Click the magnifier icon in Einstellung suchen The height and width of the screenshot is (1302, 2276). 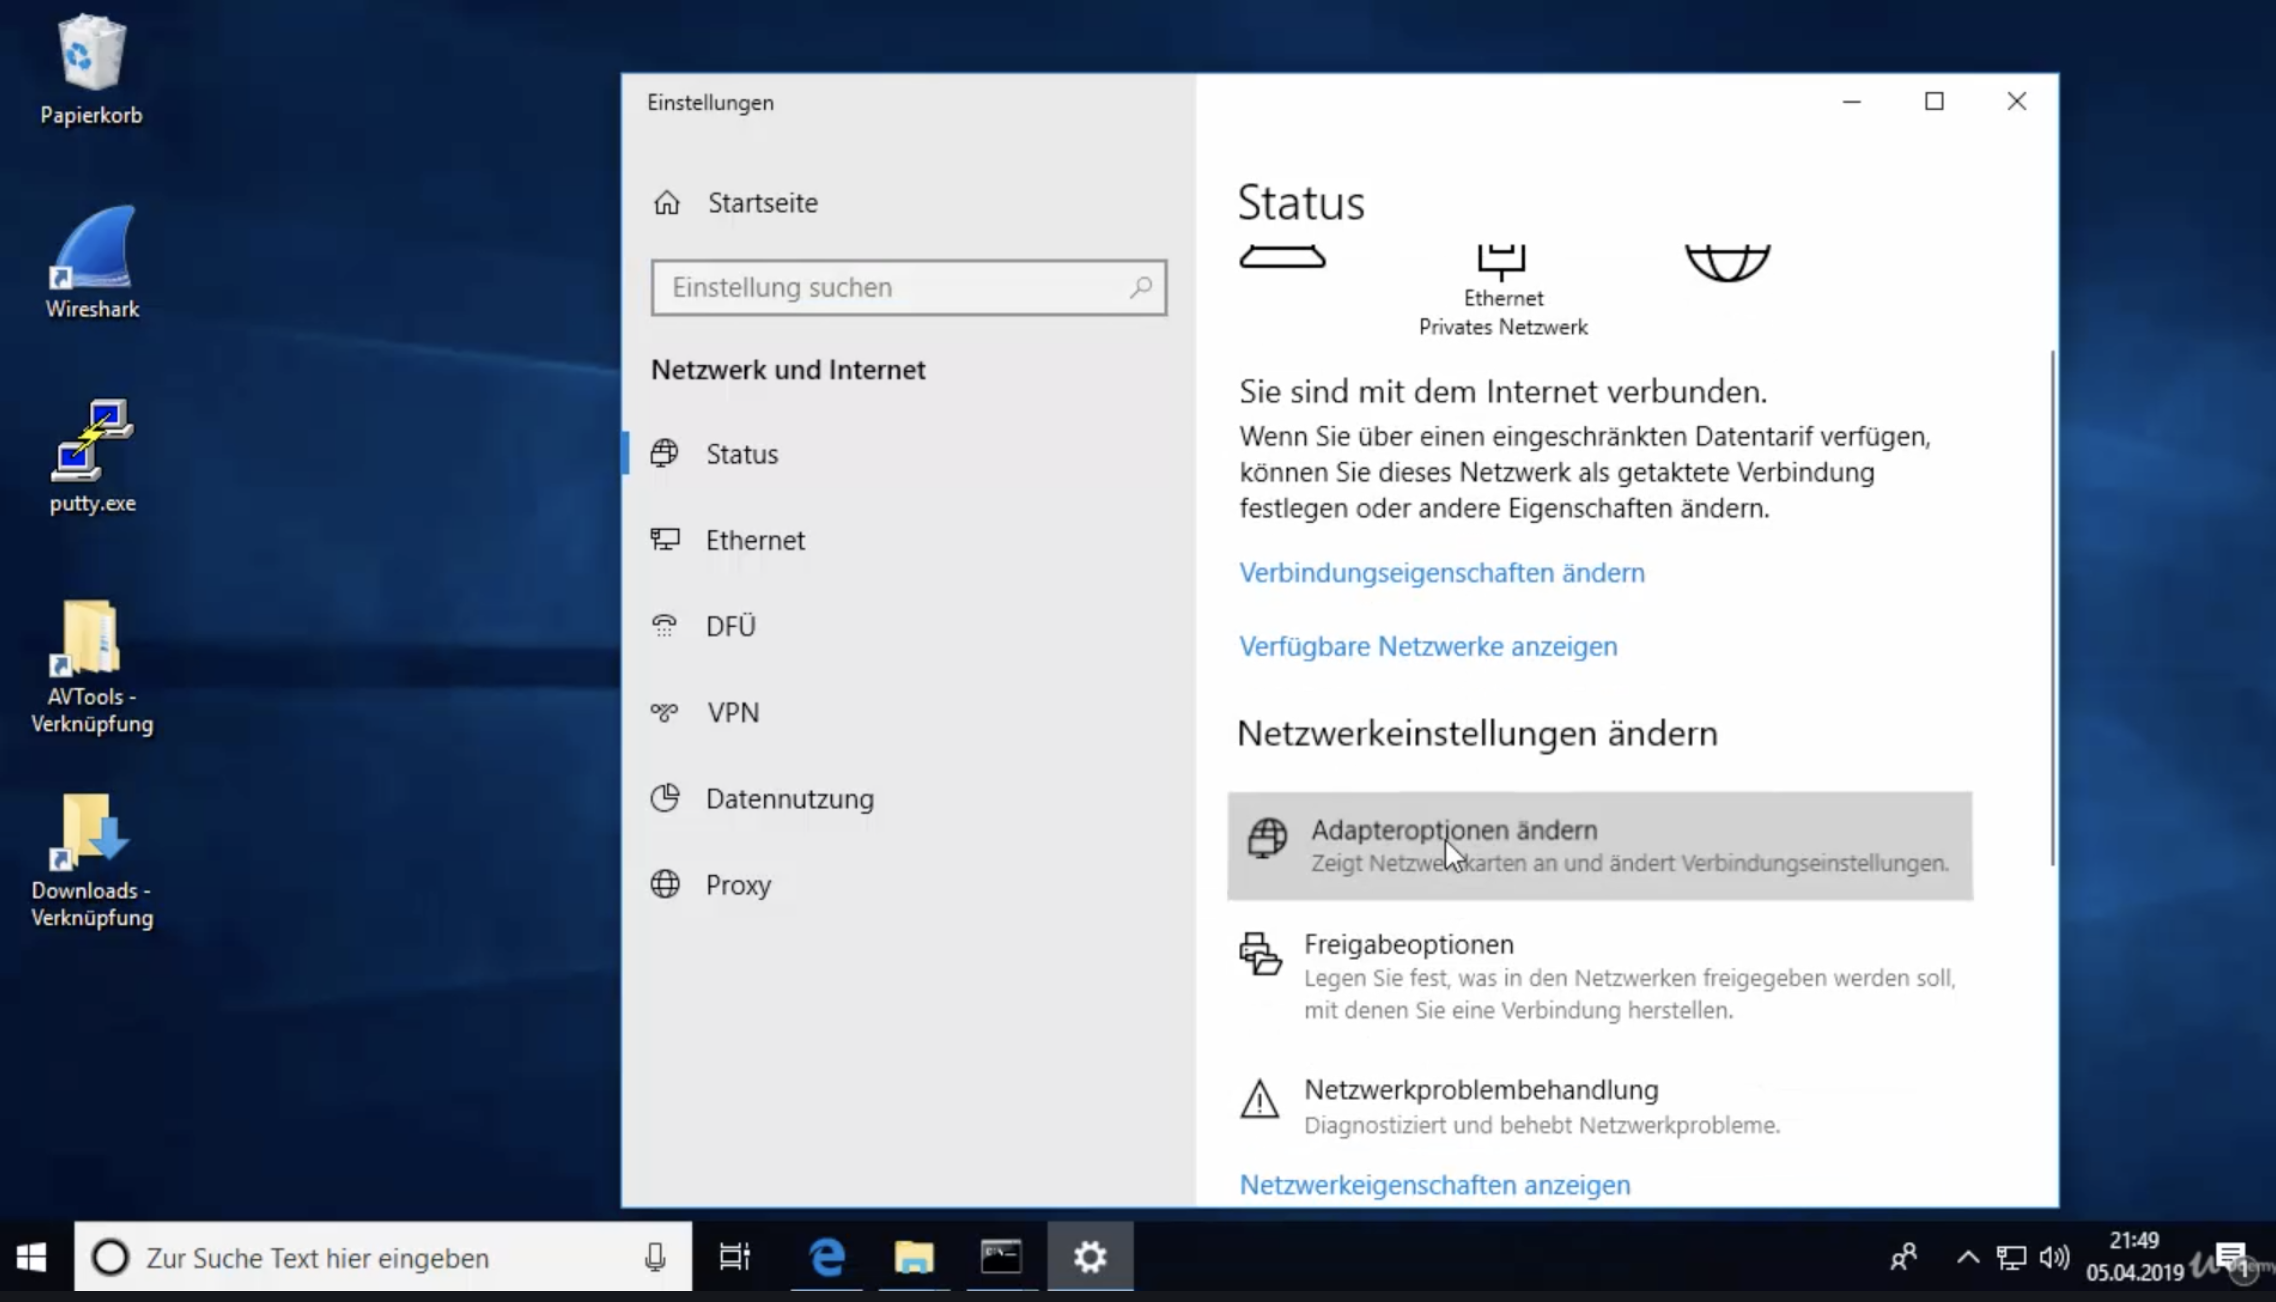click(x=1141, y=288)
